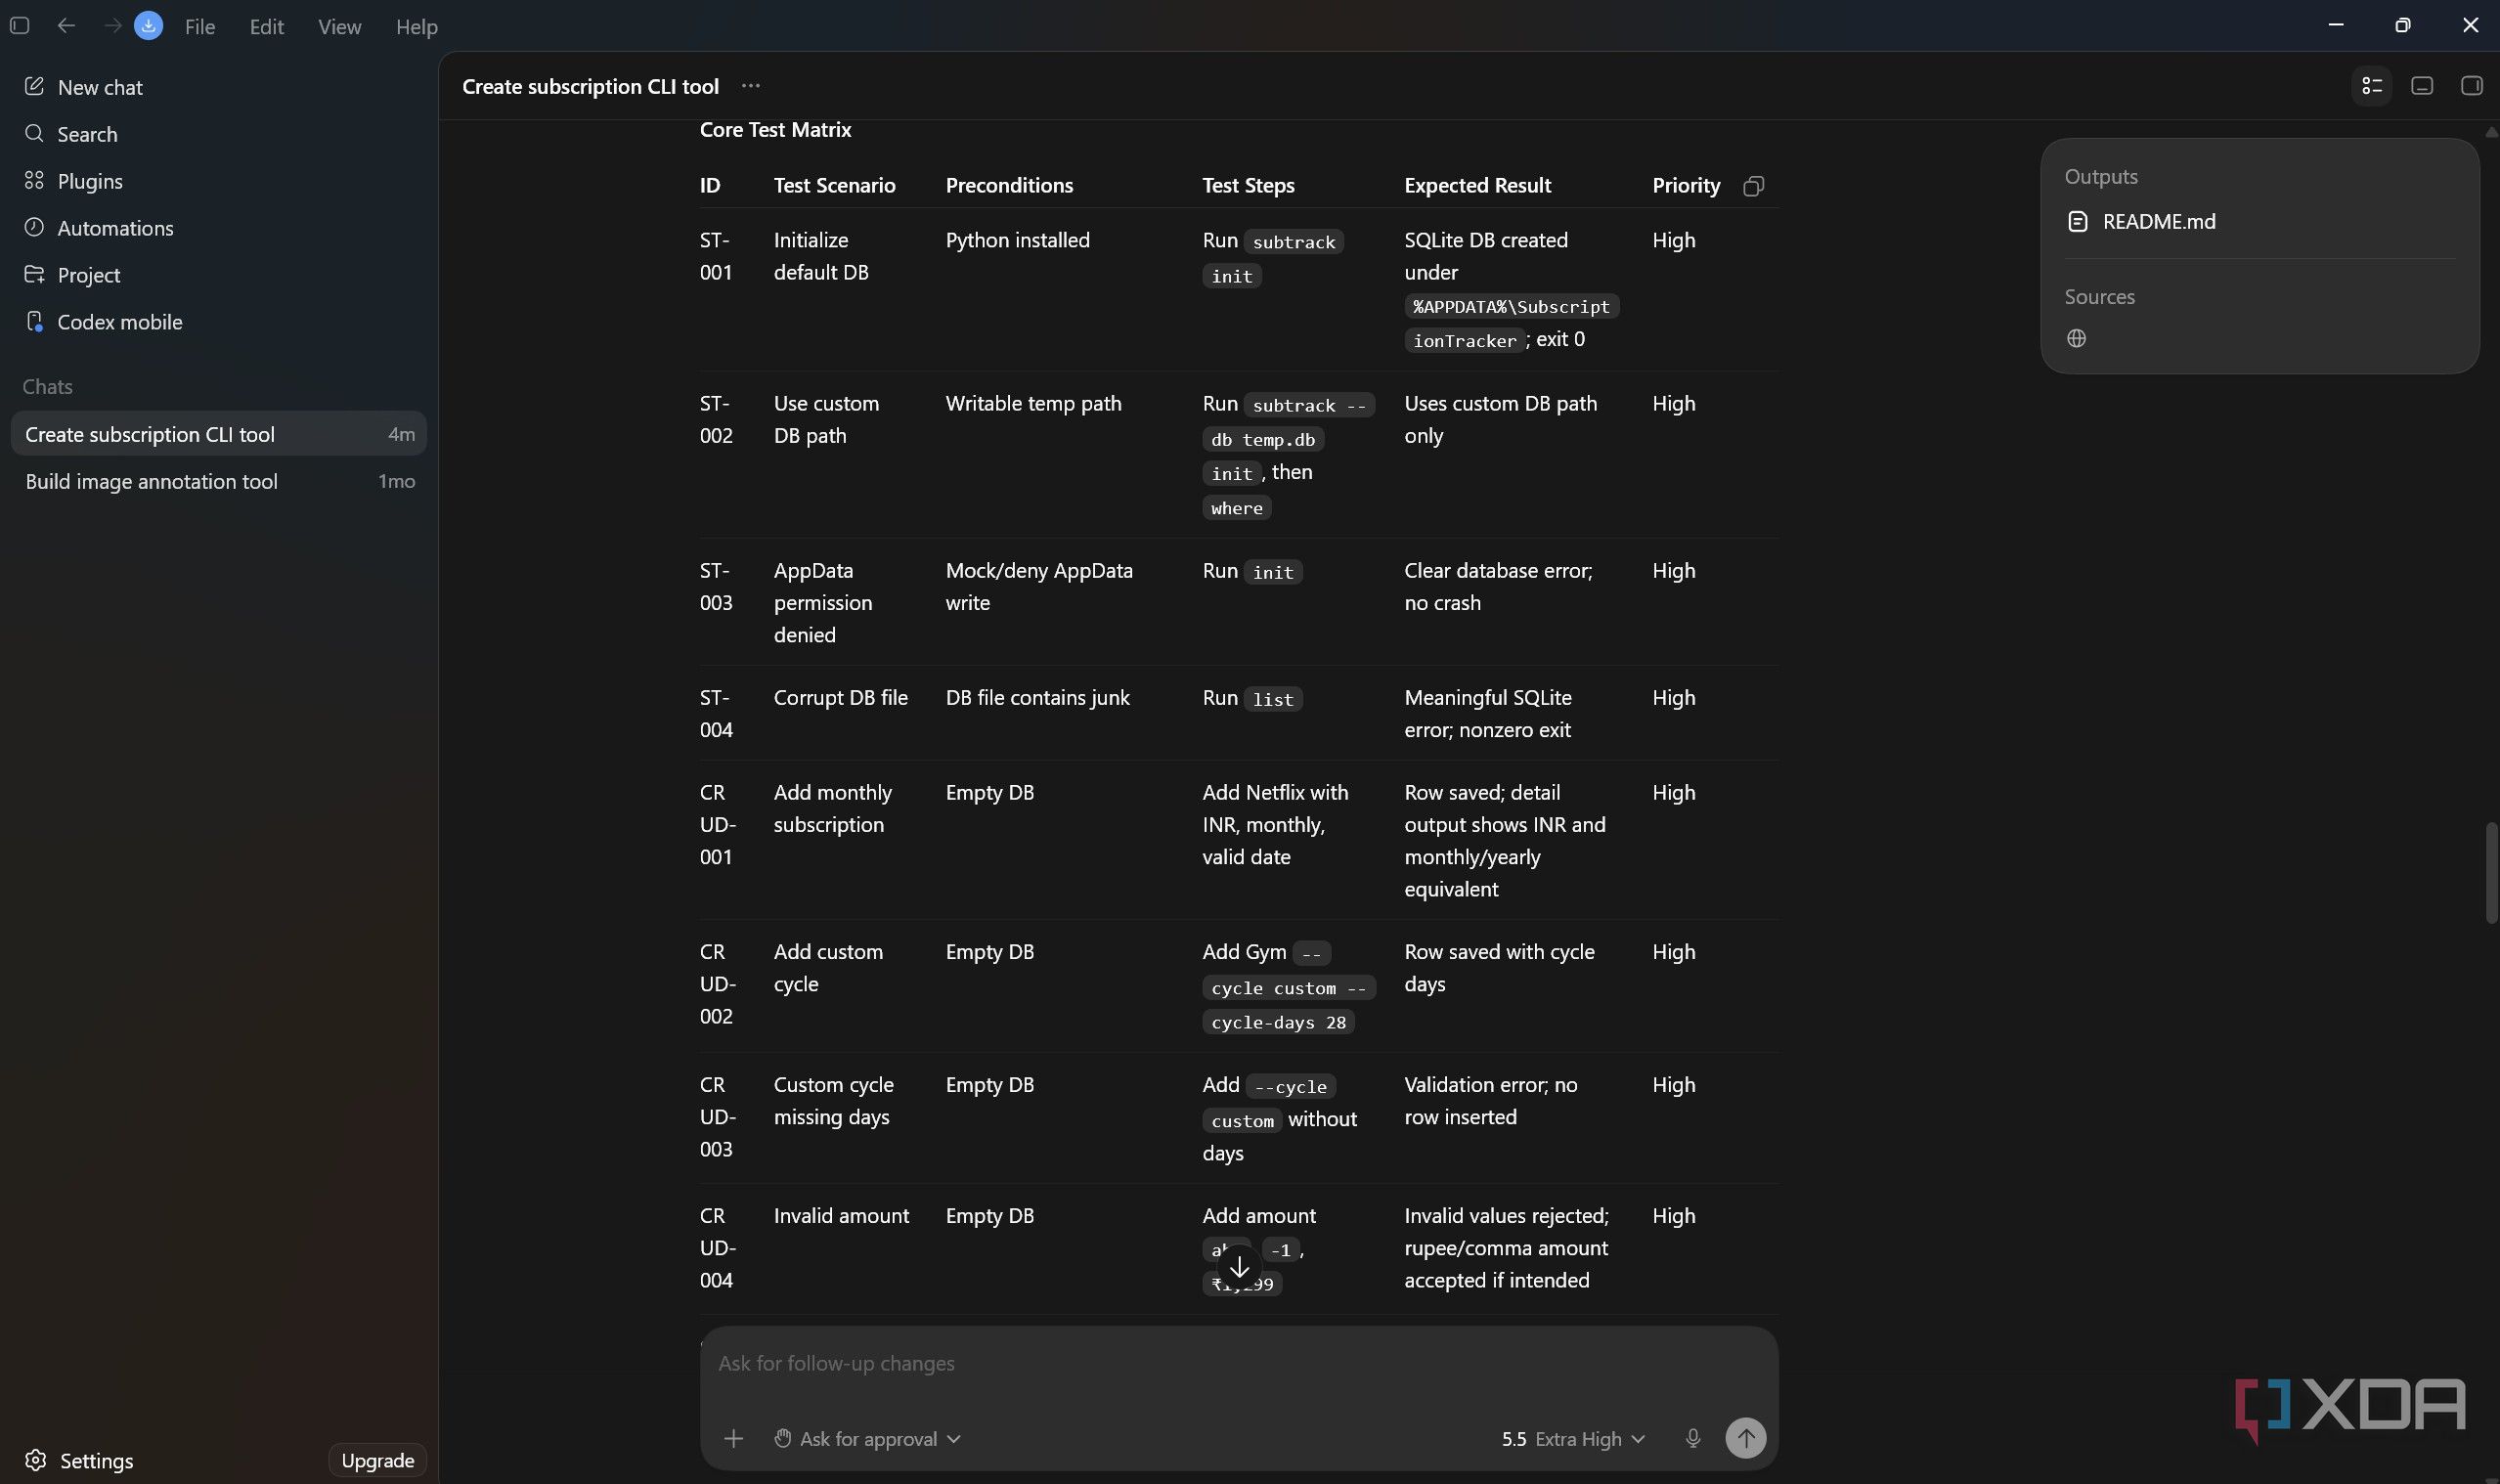Click the Upgrade button

(x=377, y=1460)
